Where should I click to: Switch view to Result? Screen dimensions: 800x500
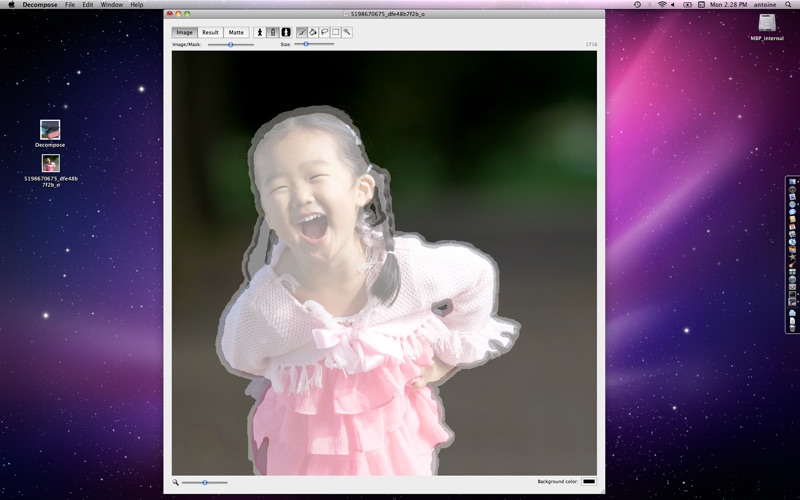(210, 32)
